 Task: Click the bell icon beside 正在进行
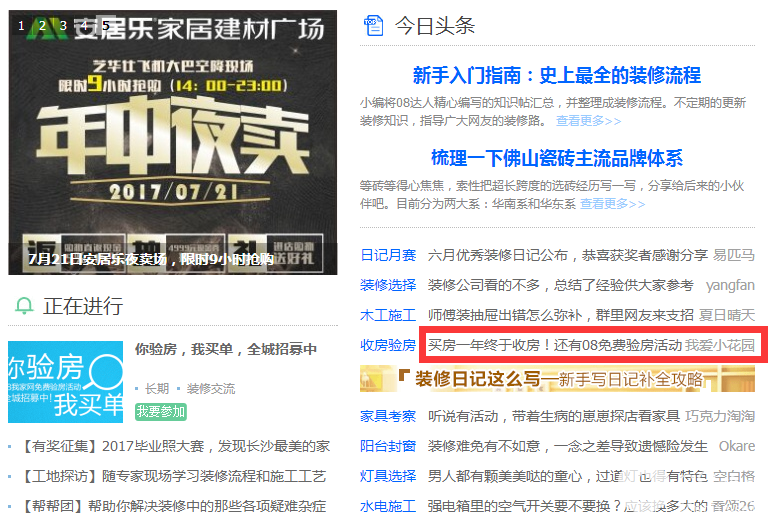coord(24,306)
